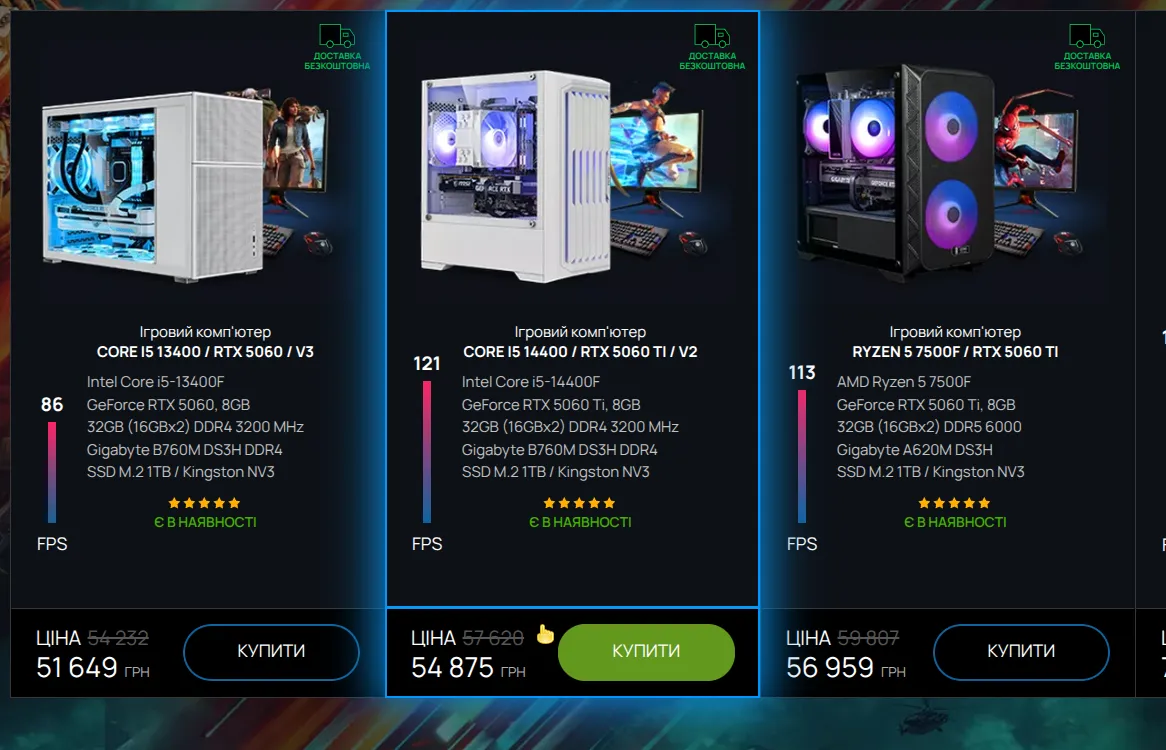Click star rating of Ryzen 5 7500F PC
This screenshot has height=750, width=1166.
(954, 503)
